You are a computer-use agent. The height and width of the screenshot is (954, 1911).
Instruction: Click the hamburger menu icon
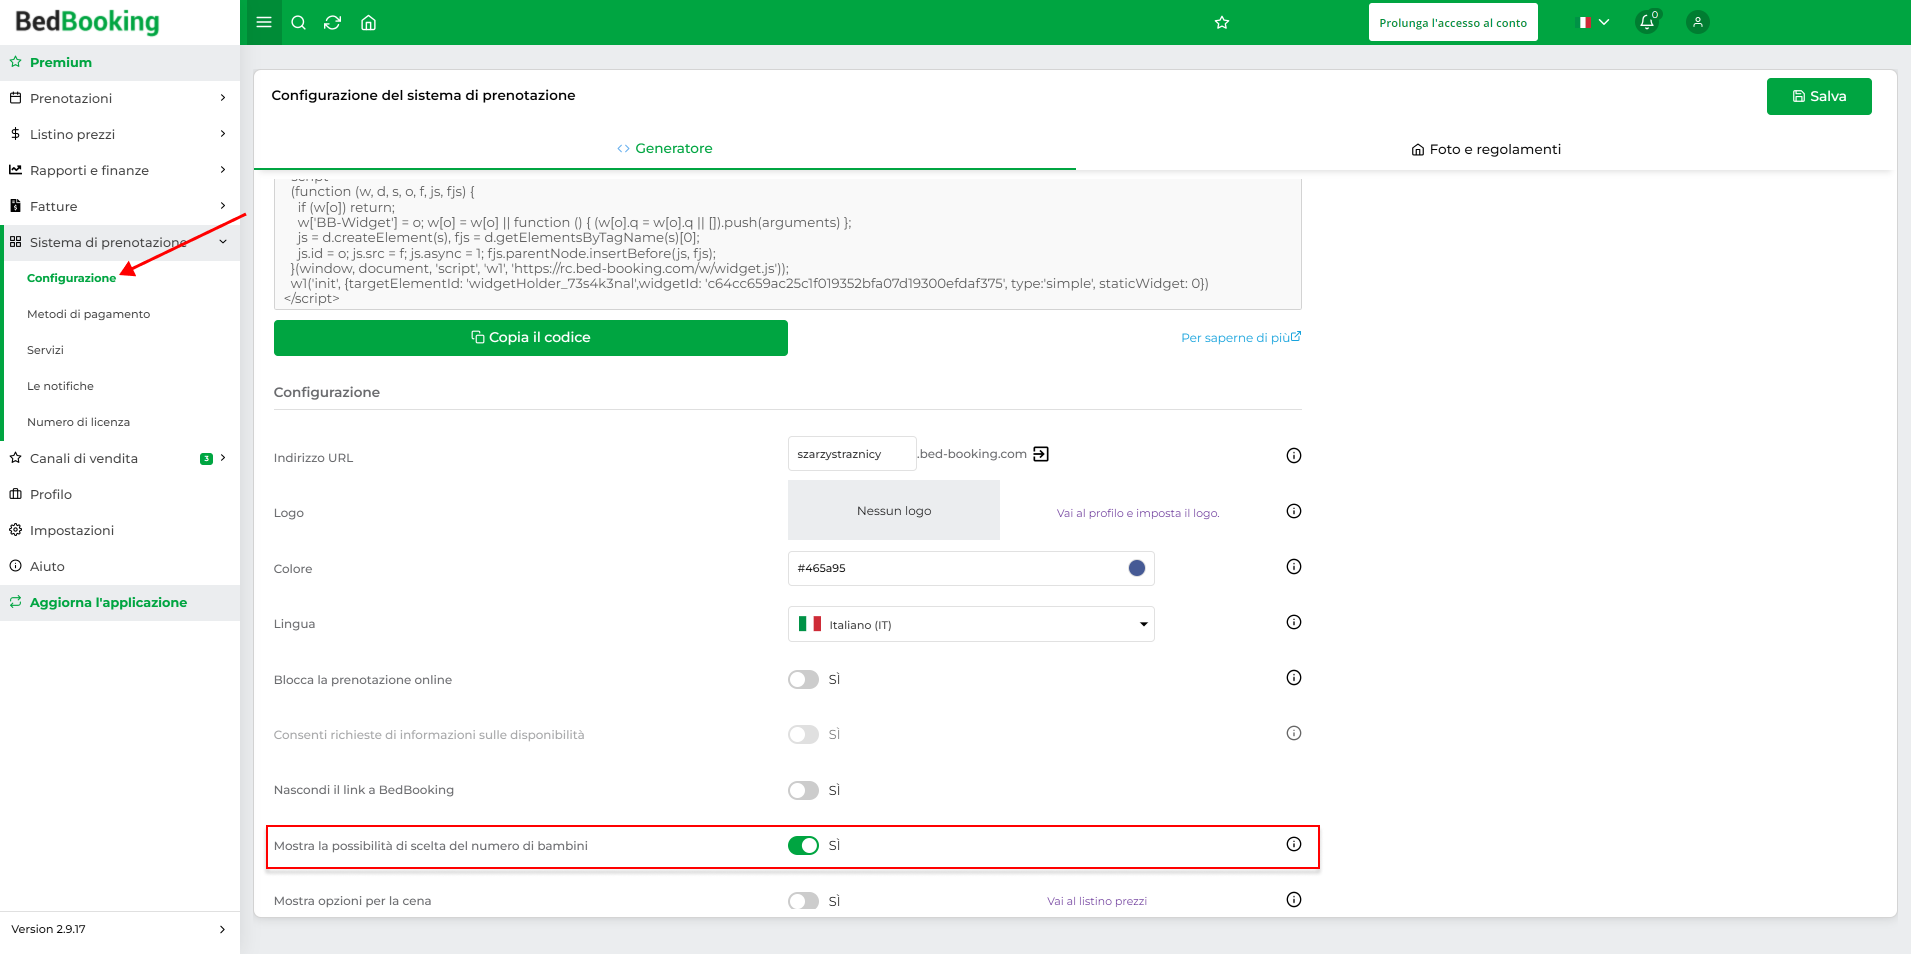(264, 22)
